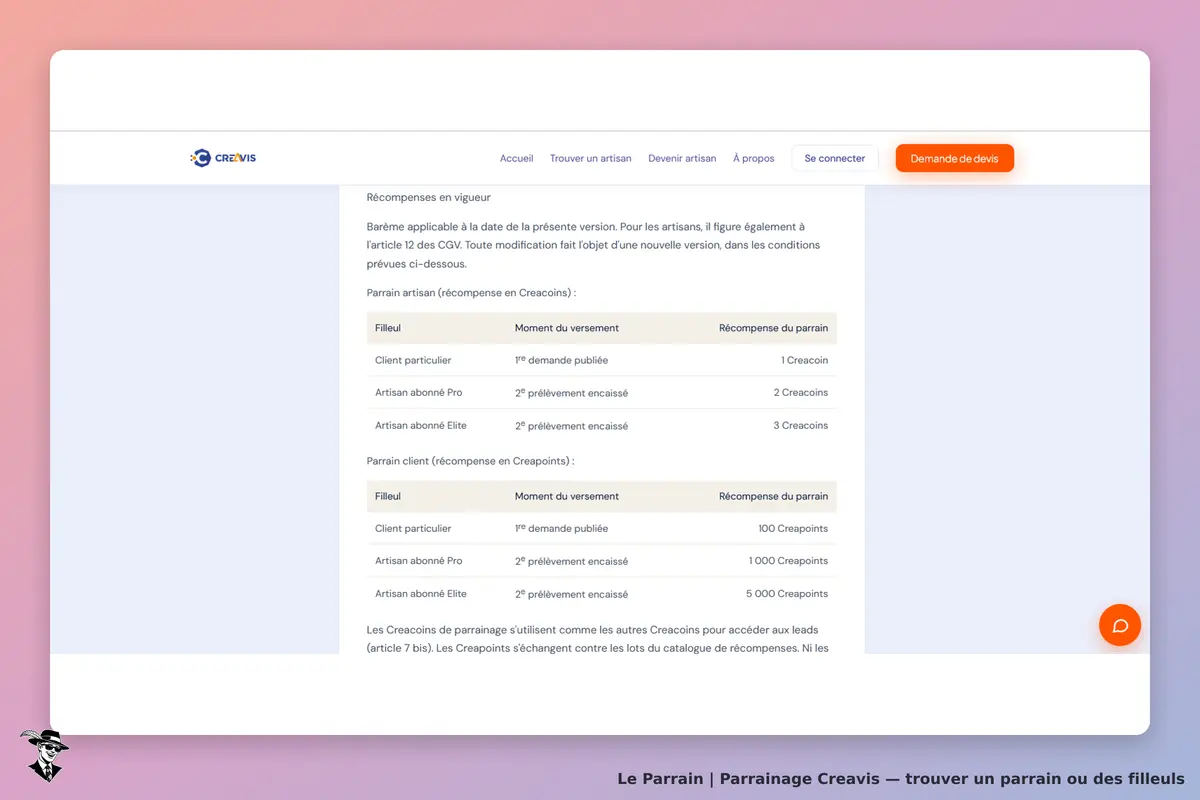Open the À propos page

tap(754, 158)
